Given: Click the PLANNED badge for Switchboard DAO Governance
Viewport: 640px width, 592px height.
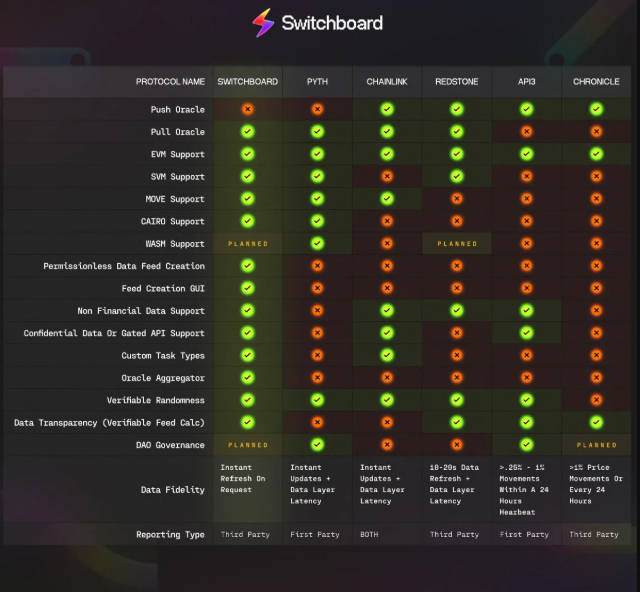Looking at the screenshot, I should tap(248, 445).
